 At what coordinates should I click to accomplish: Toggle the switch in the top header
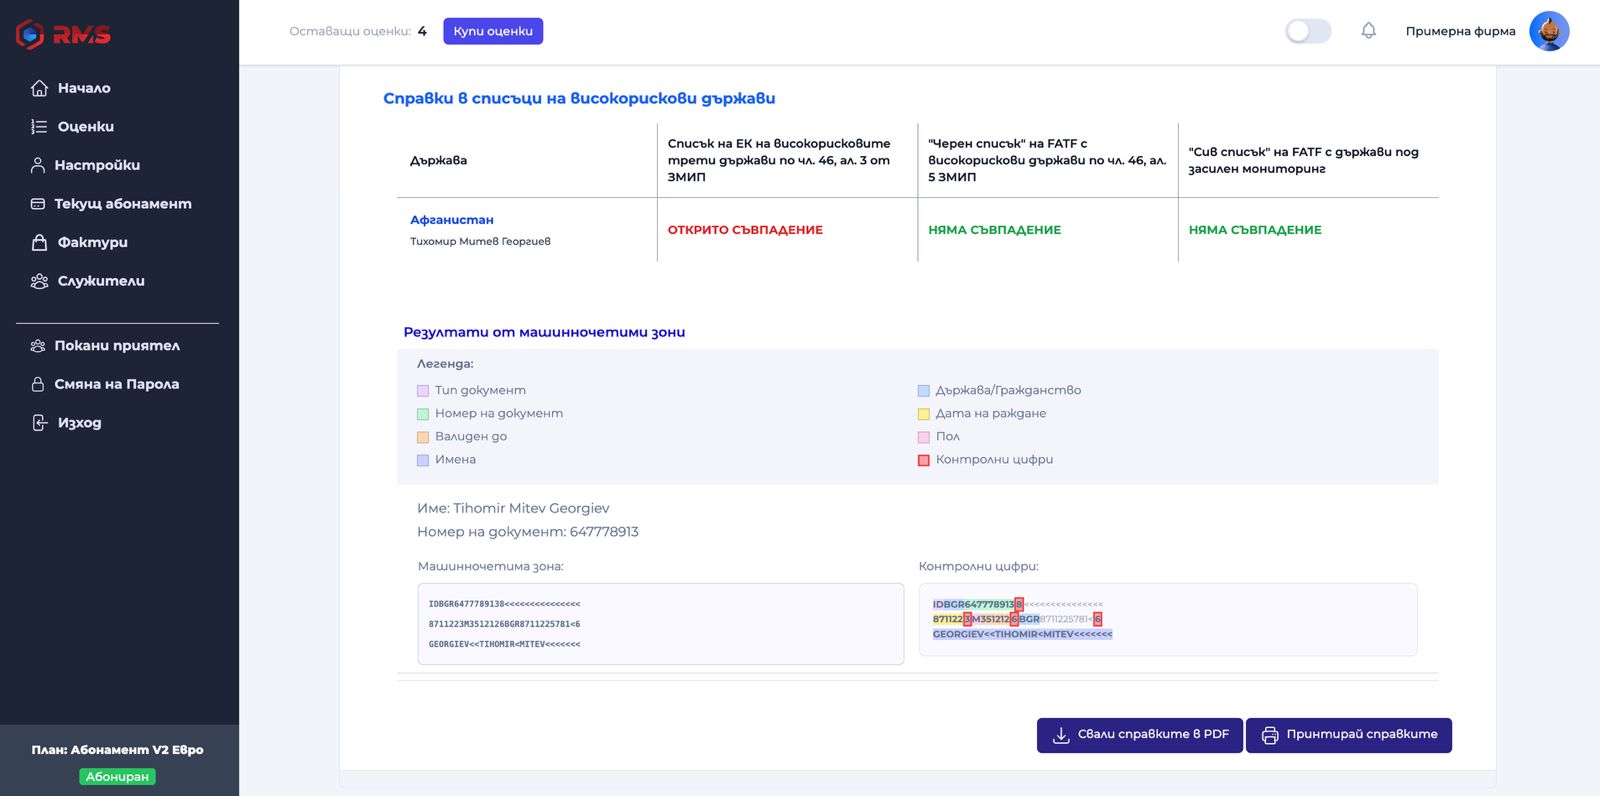[x=1307, y=31]
